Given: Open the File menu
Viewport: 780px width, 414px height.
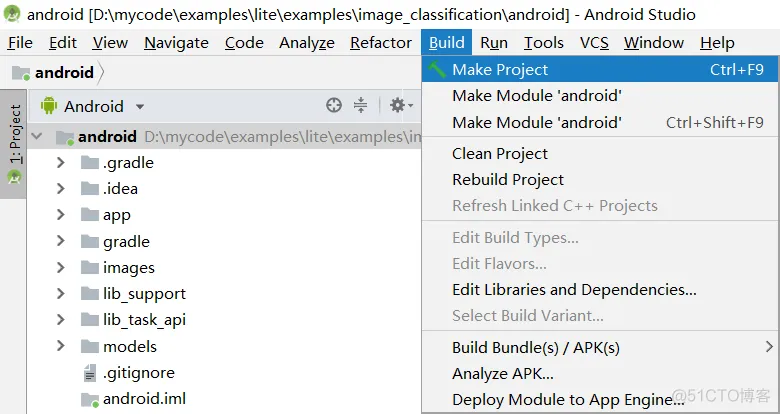Looking at the screenshot, I should (20, 43).
